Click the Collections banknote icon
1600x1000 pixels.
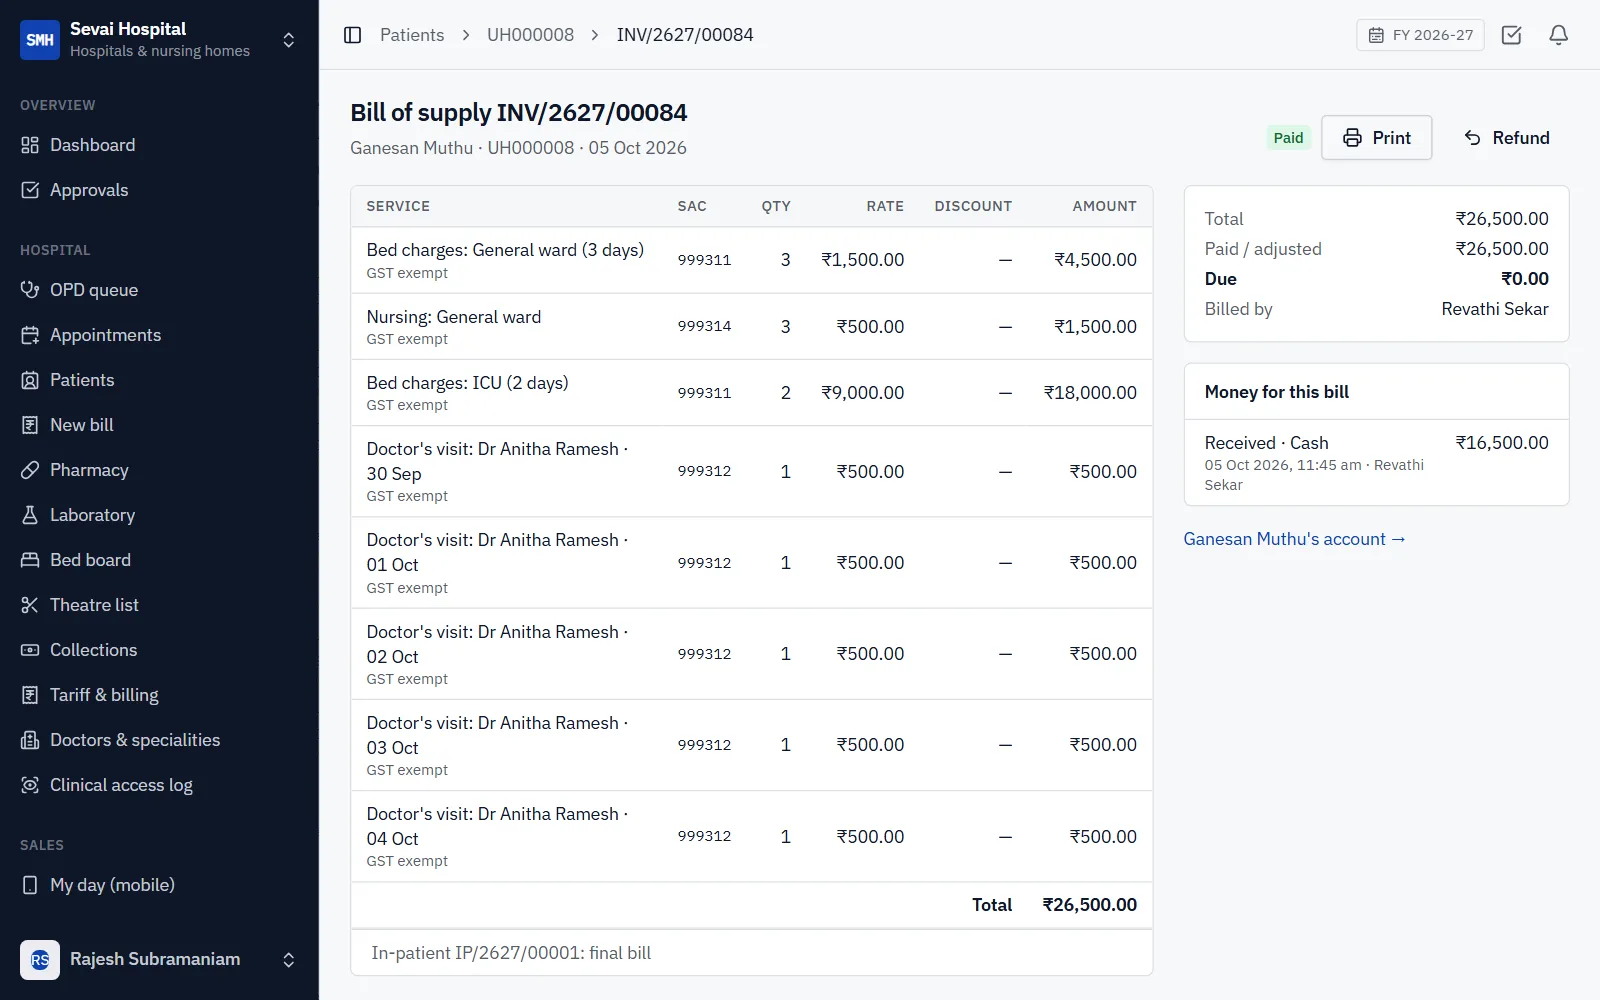click(30, 650)
